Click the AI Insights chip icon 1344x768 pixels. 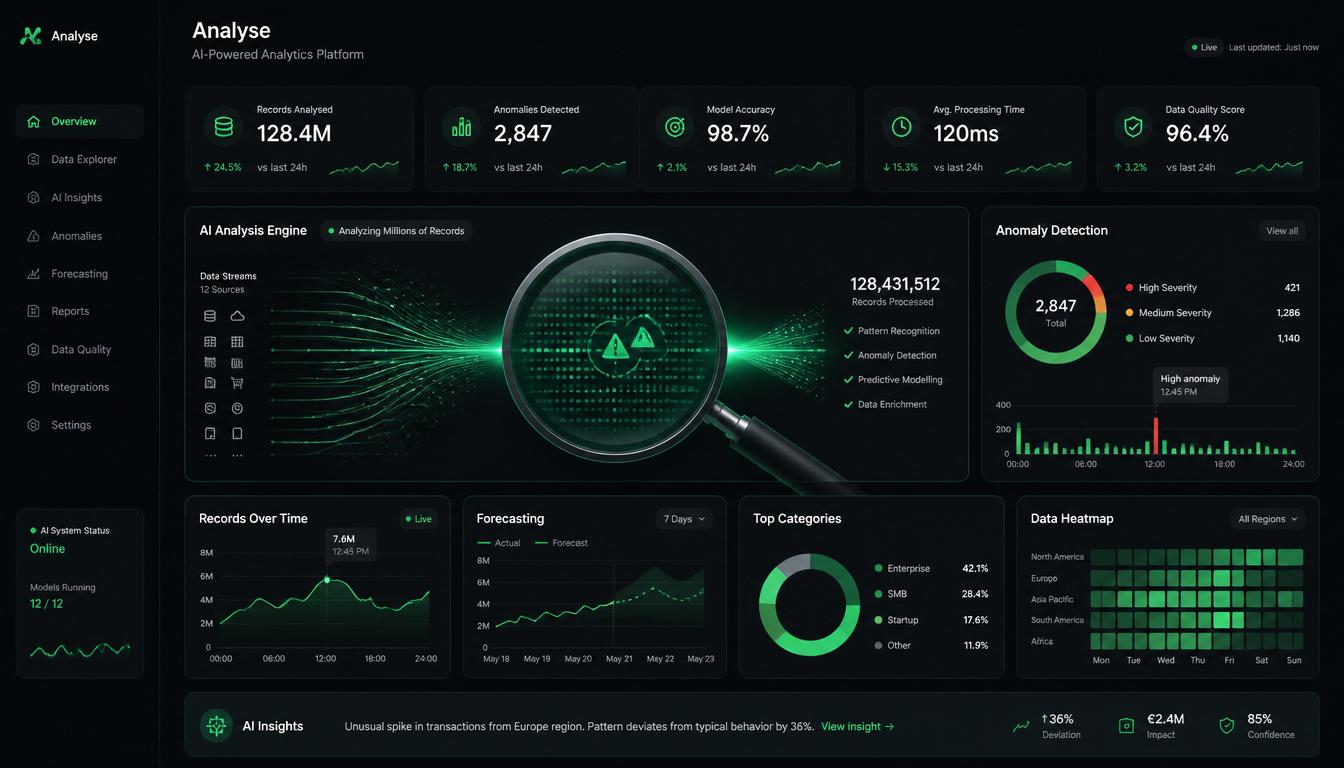216,726
